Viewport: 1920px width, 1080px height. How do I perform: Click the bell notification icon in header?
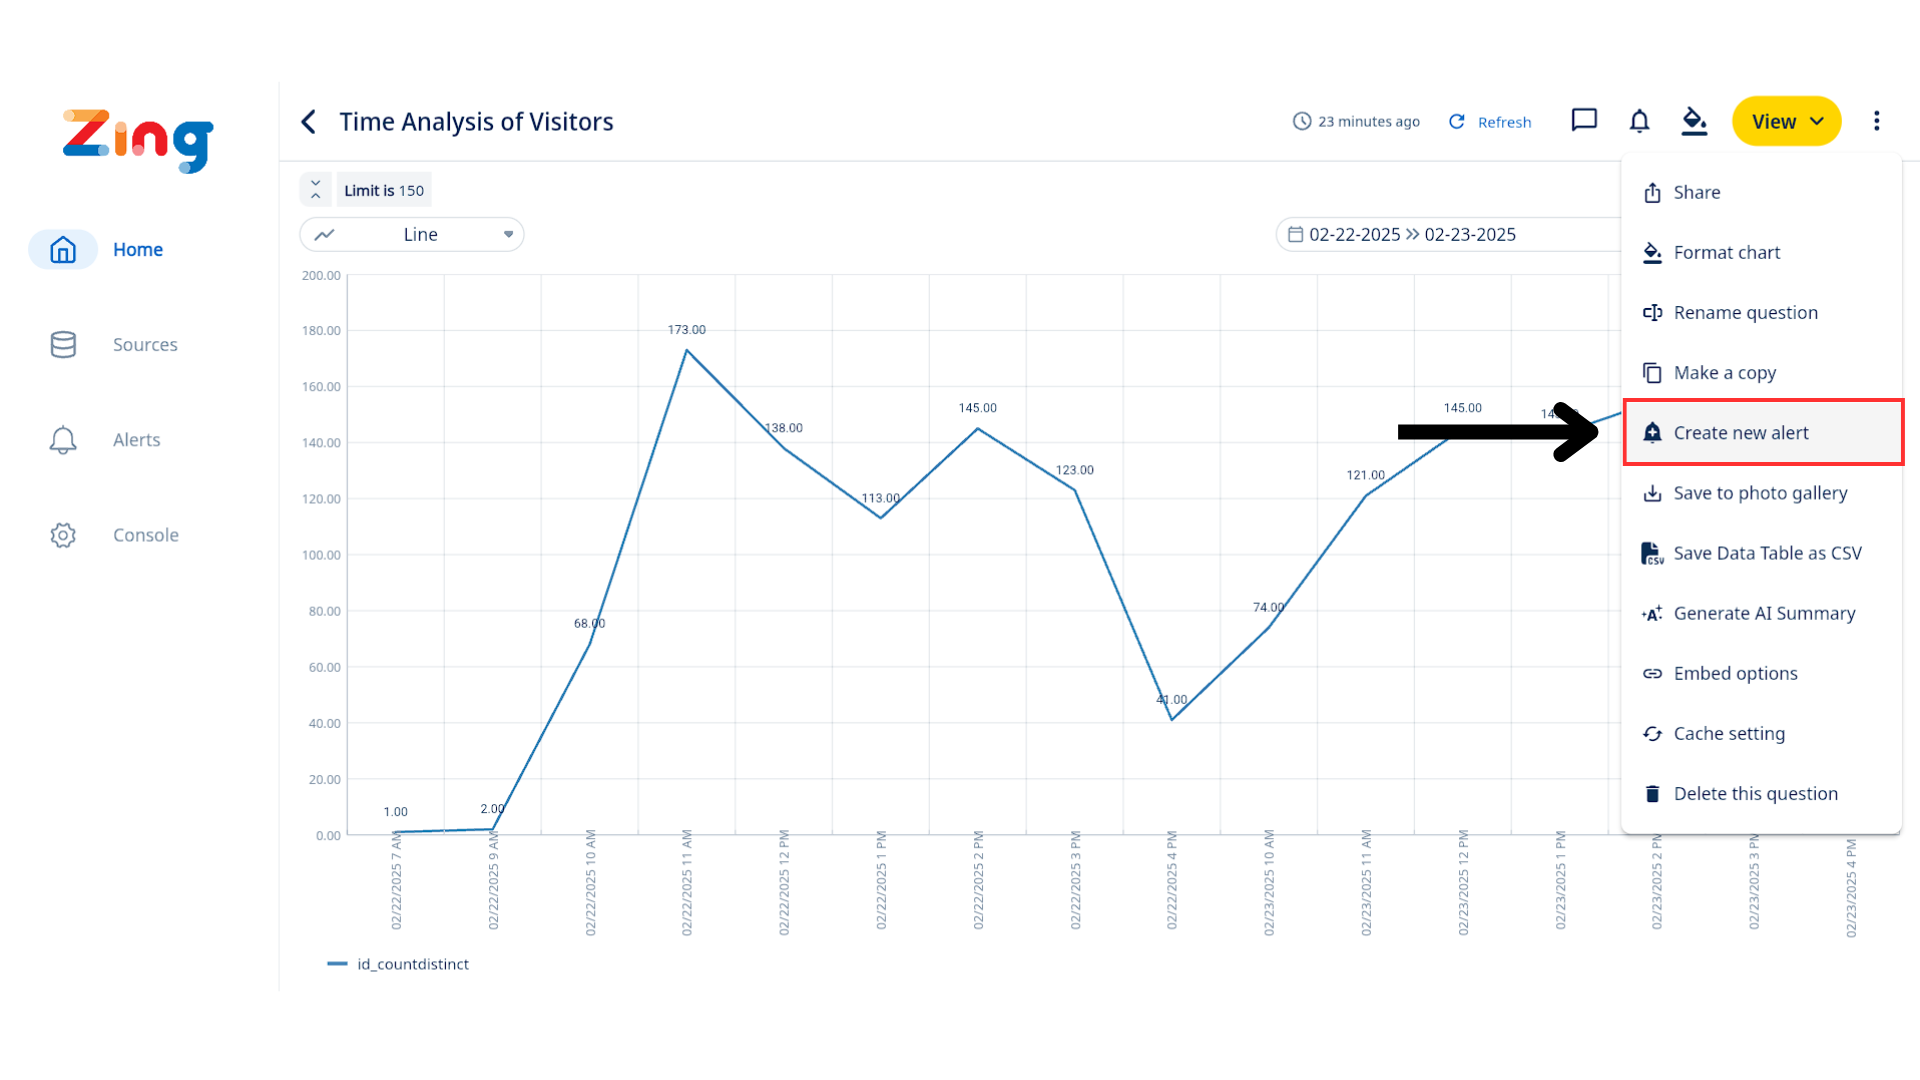[1639, 121]
